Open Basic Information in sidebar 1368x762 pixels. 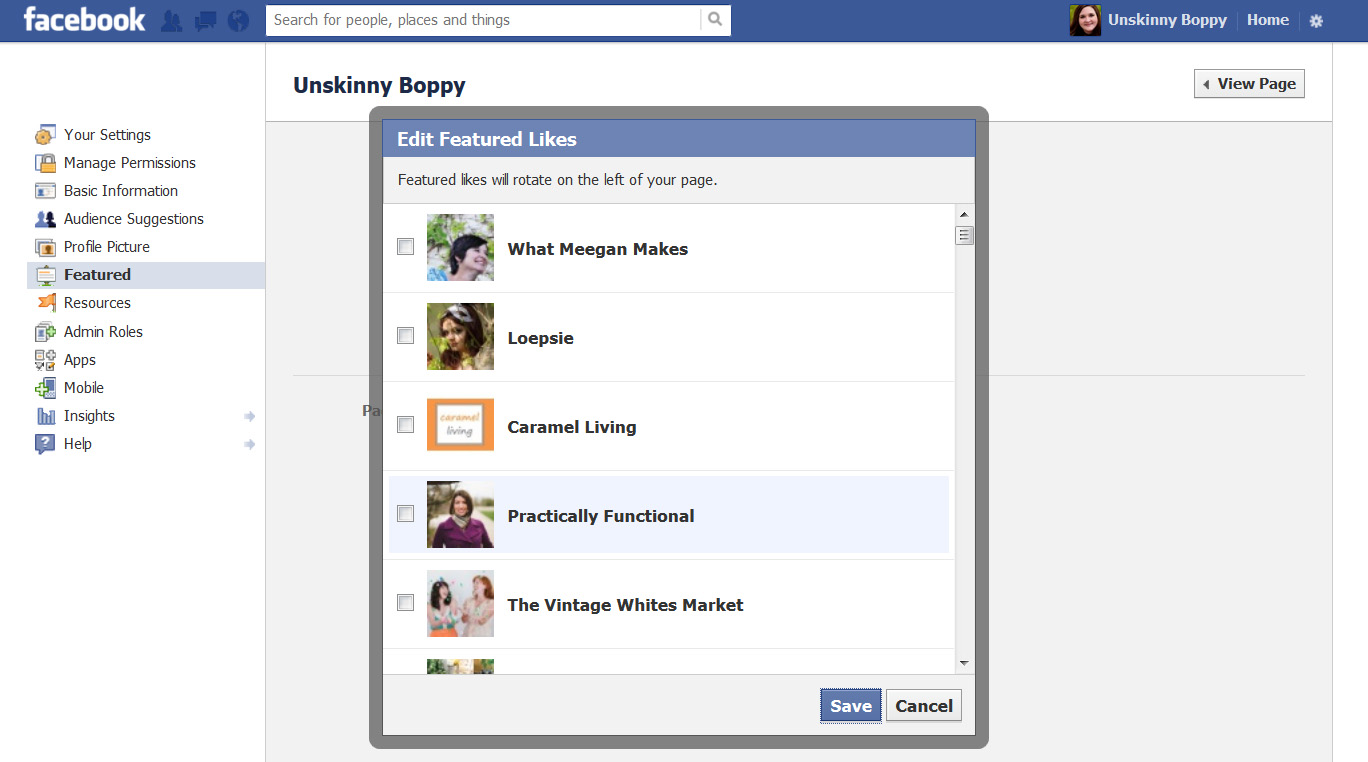pyautogui.click(x=121, y=191)
